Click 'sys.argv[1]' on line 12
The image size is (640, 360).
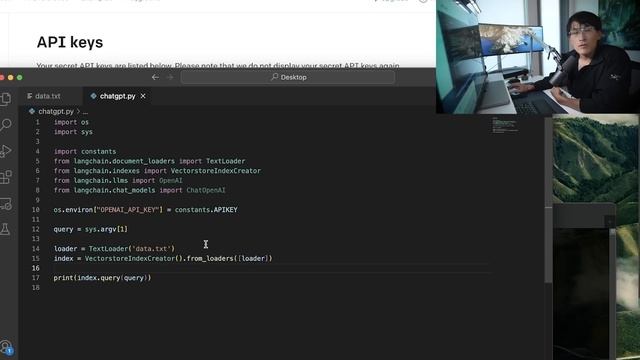[x=106, y=229]
